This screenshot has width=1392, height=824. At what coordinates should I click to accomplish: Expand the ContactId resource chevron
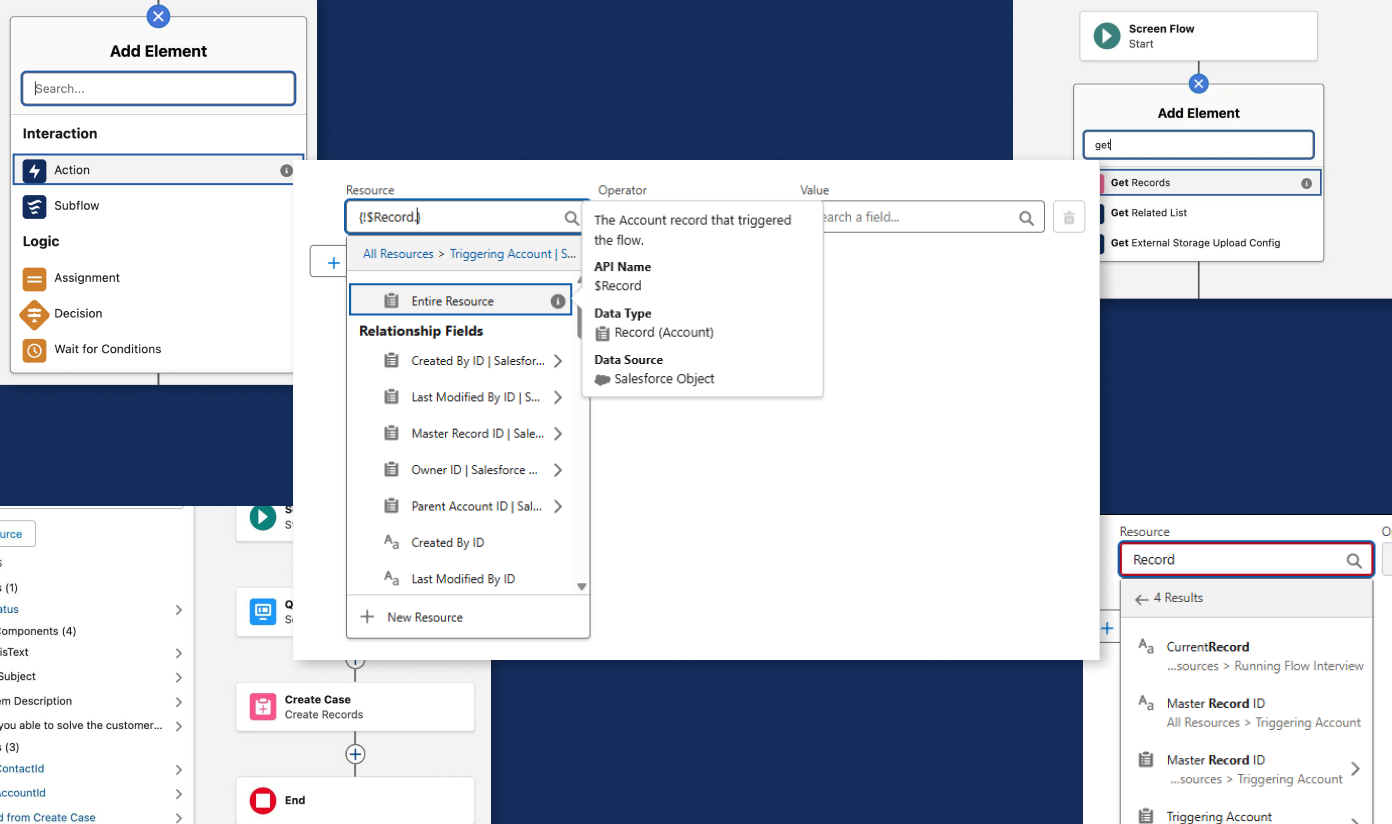(x=179, y=770)
